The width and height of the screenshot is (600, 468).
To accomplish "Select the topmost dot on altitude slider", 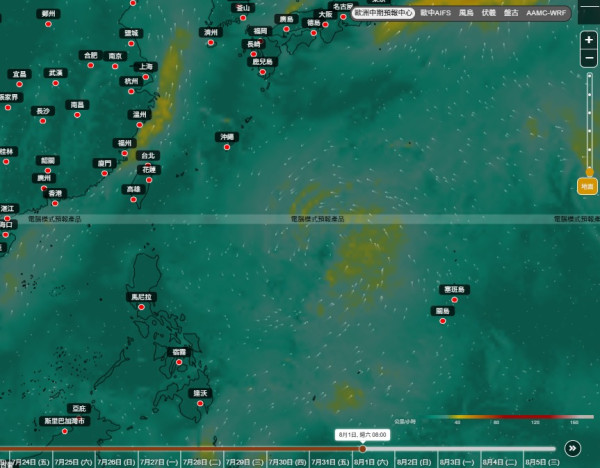I will [x=590, y=76].
